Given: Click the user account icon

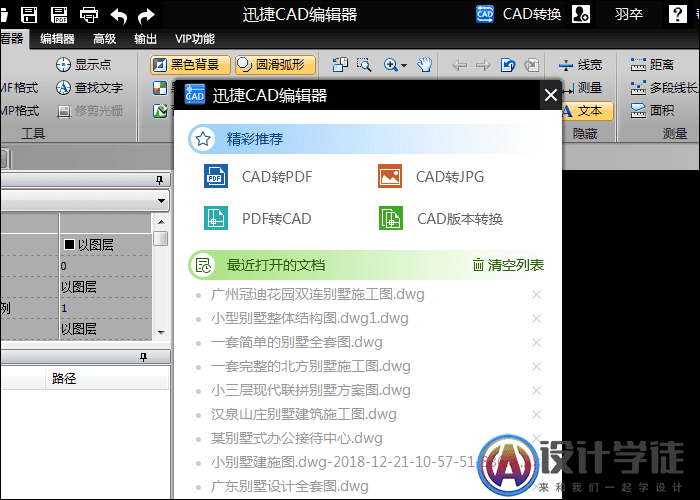Looking at the screenshot, I should (581, 14).
